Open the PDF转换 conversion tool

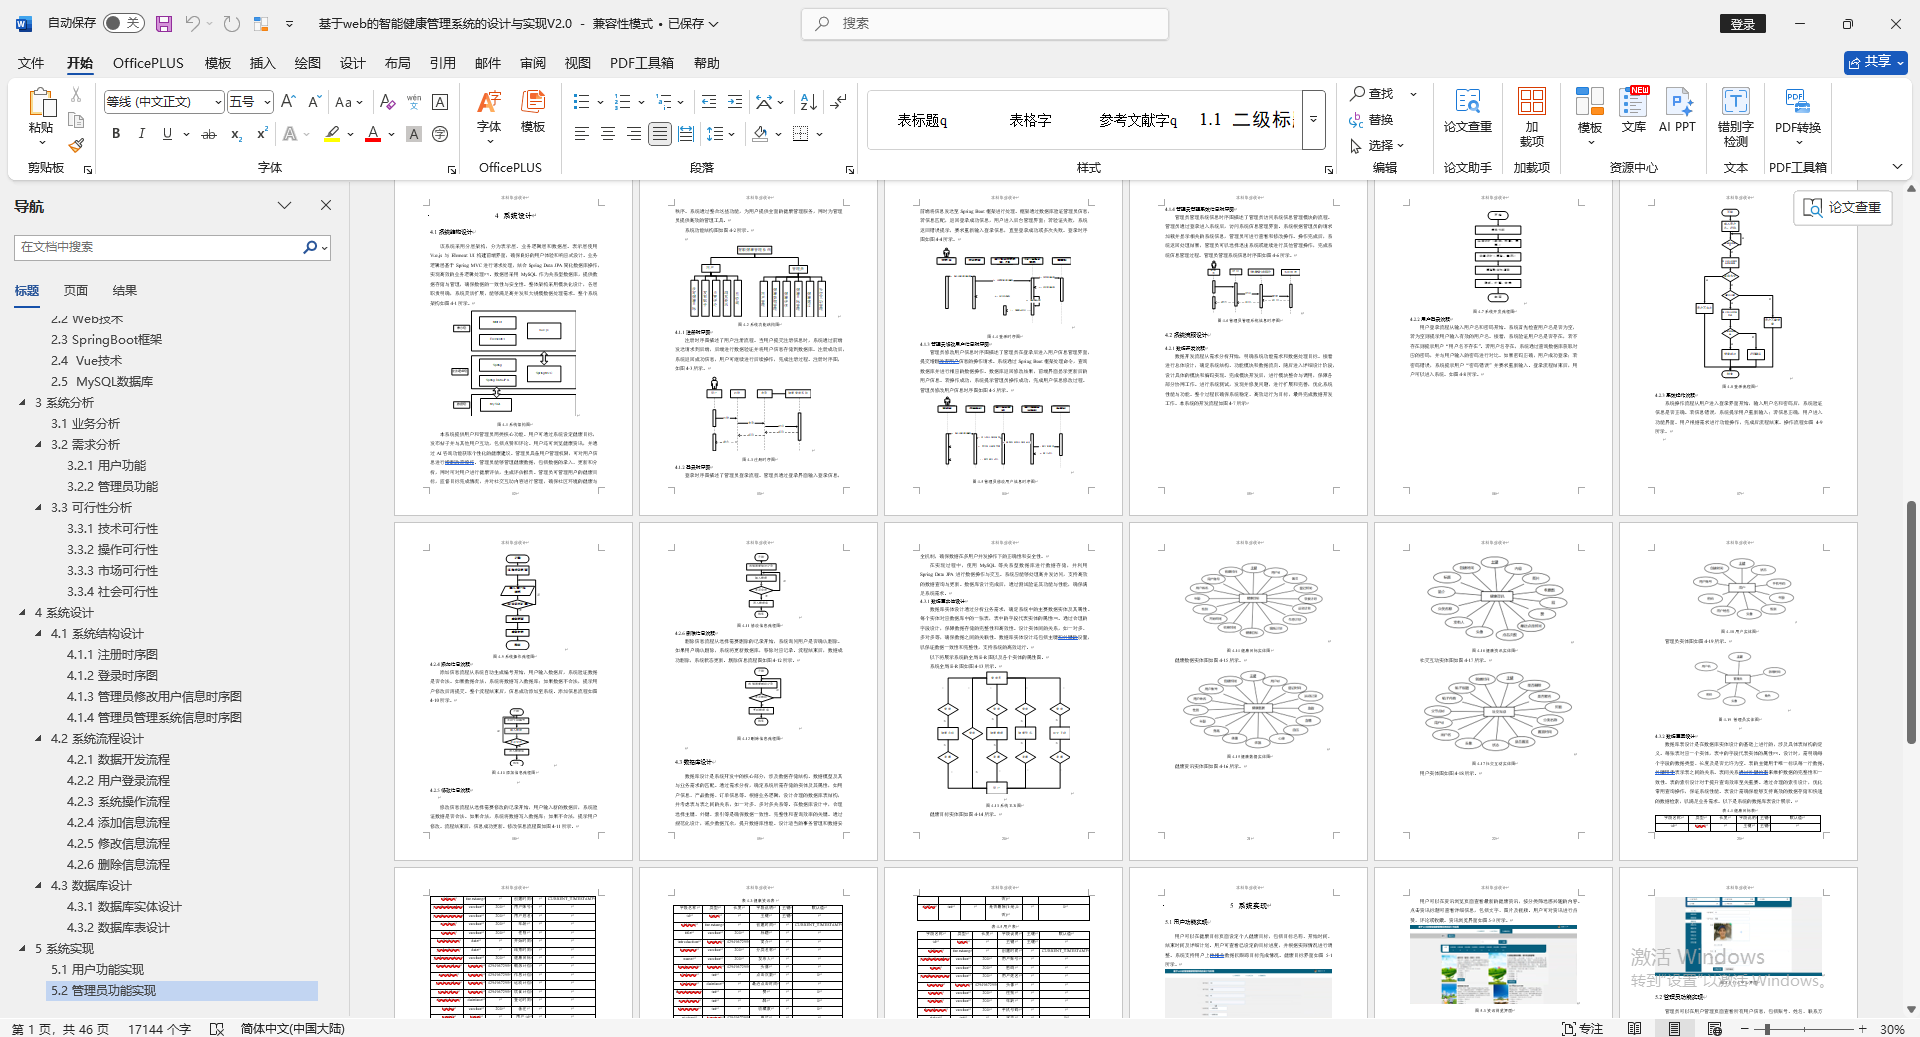1797,113
